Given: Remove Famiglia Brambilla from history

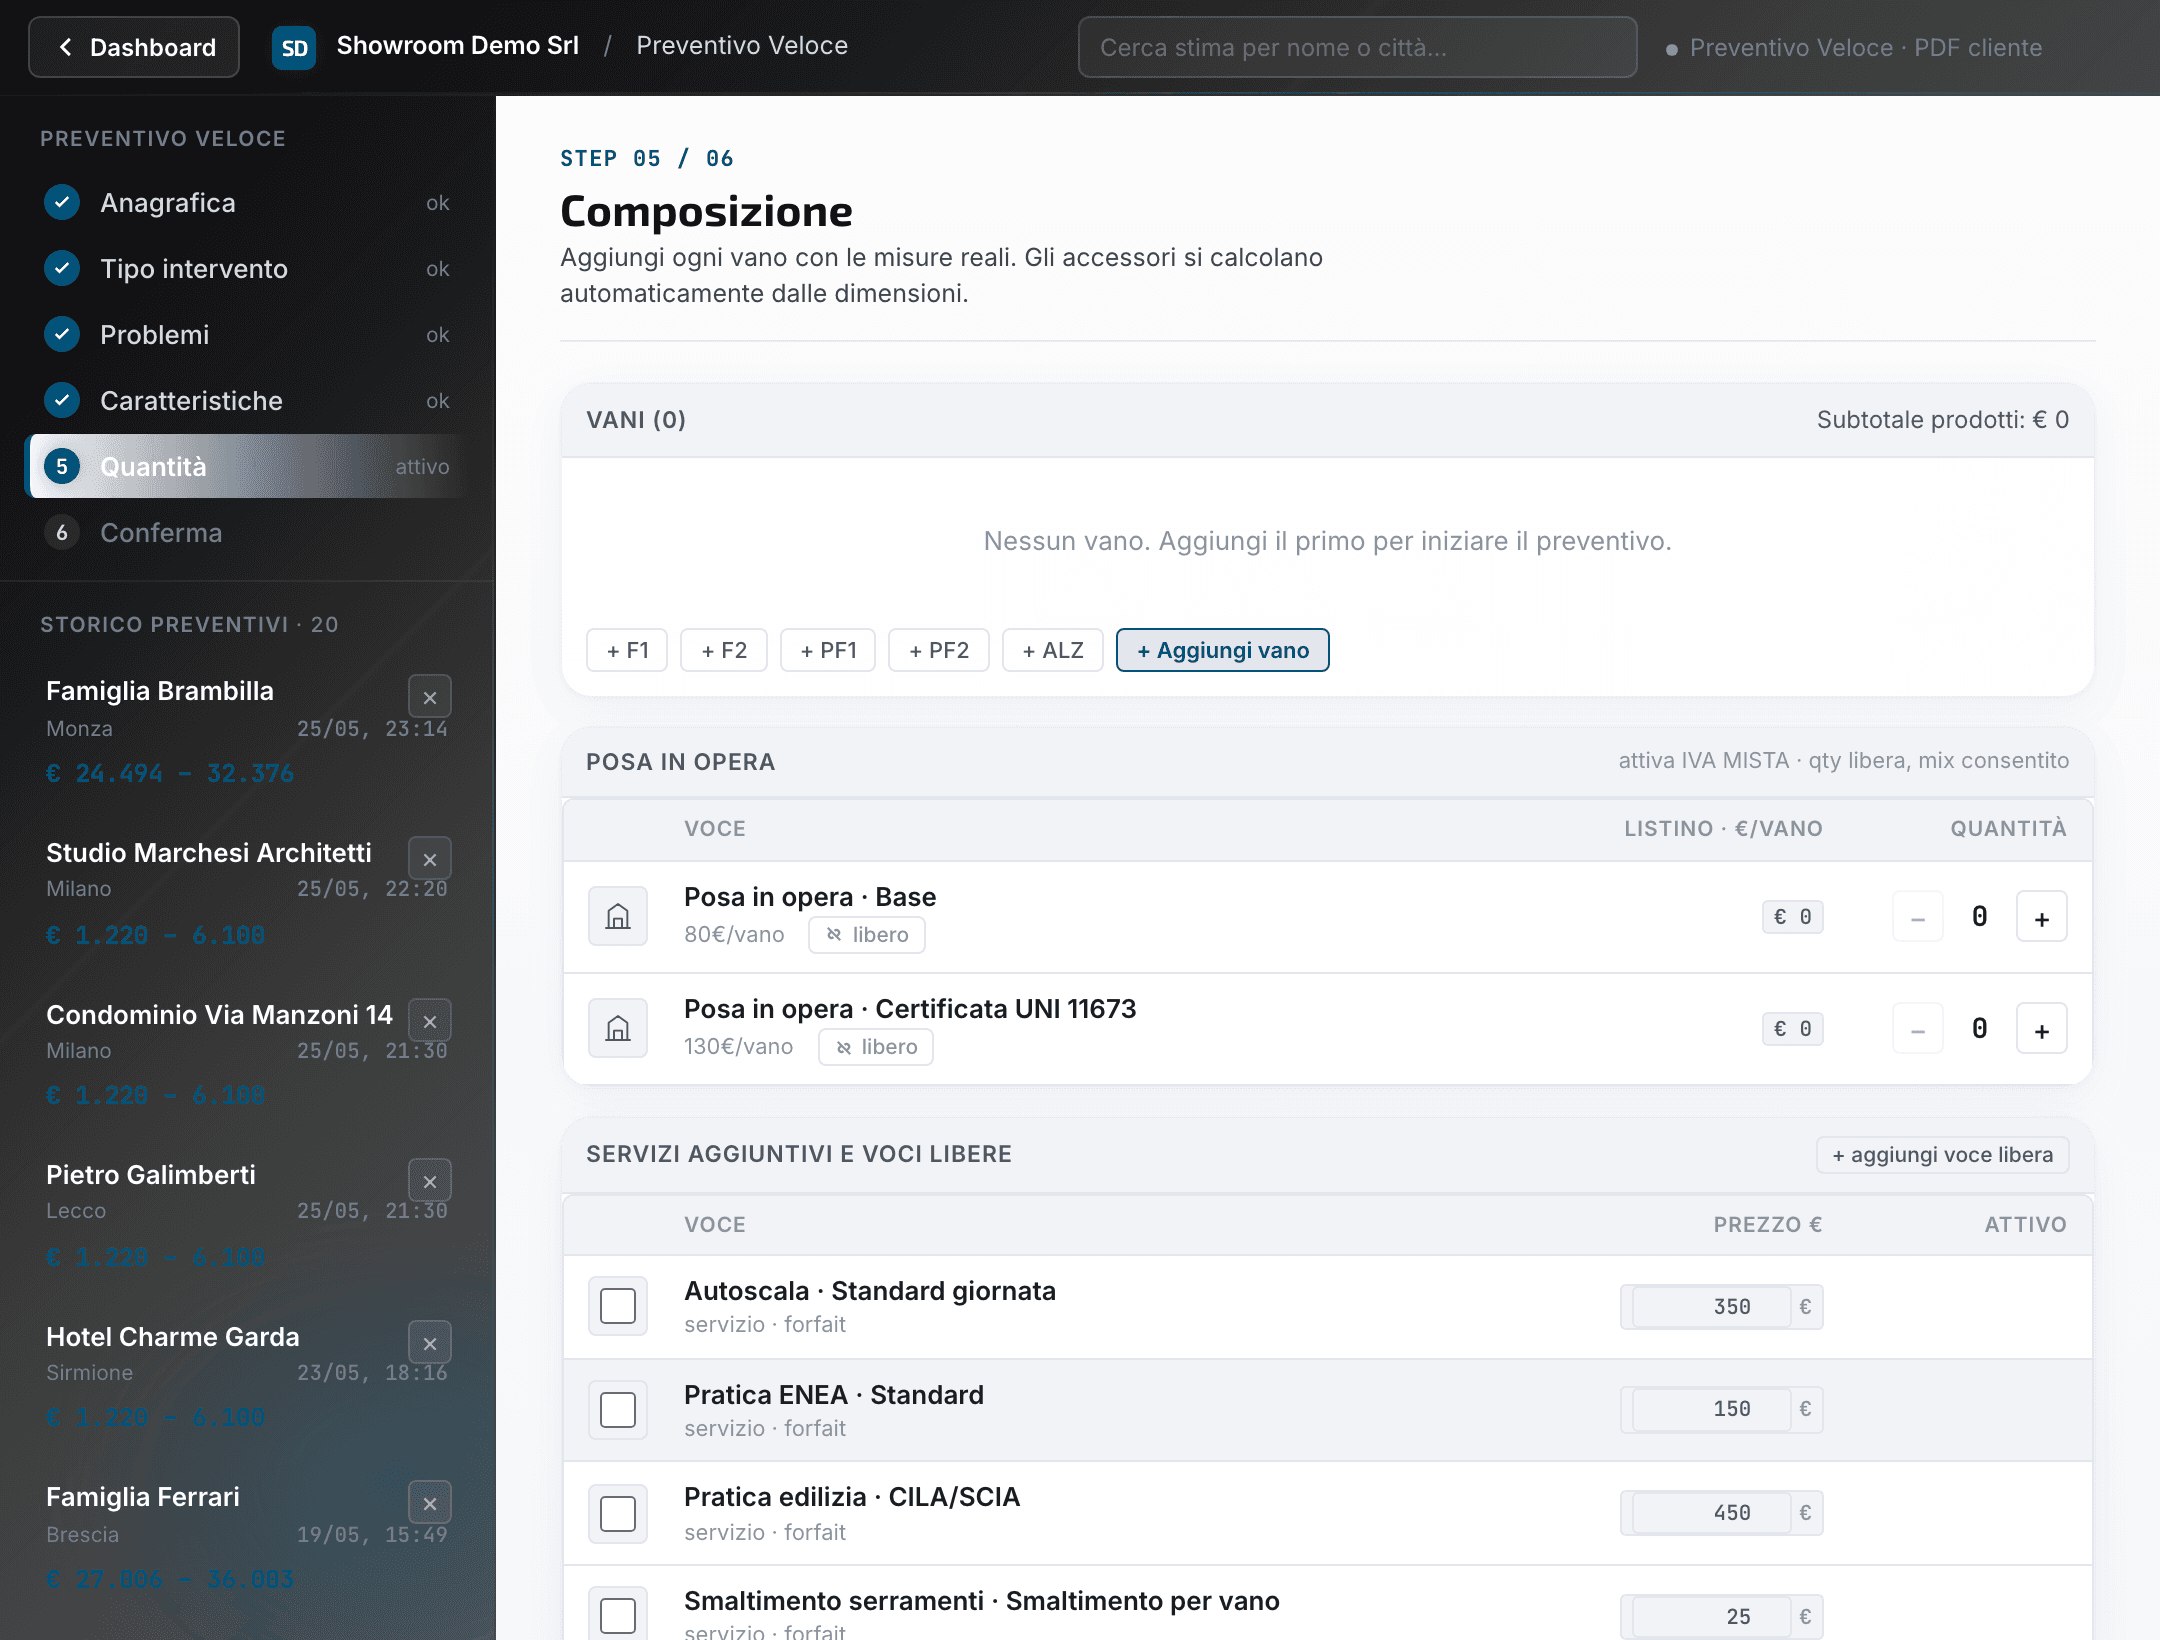Looking at the screenshot, I should [430, 697].
